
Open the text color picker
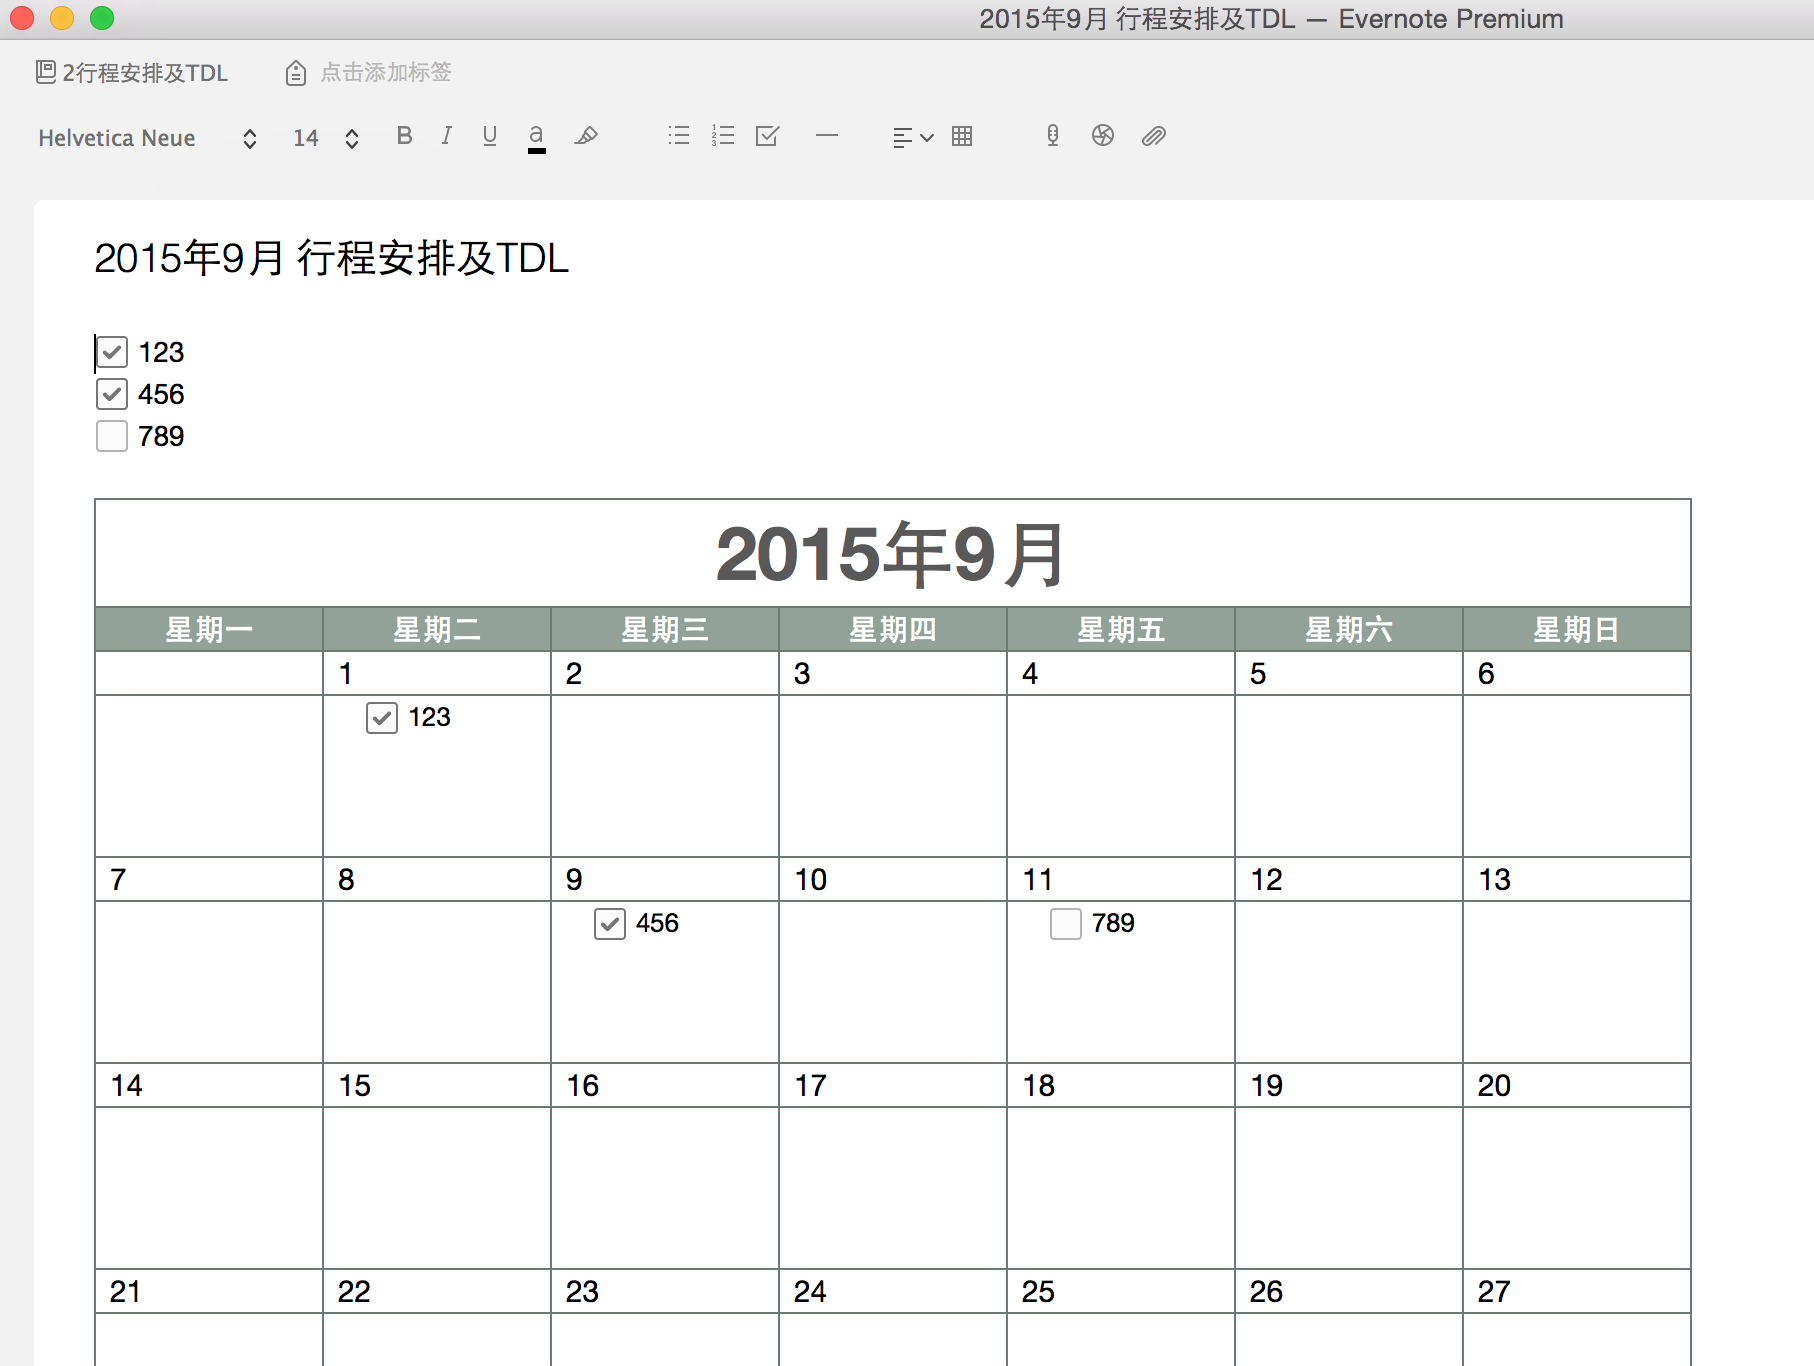pos(536,137)
